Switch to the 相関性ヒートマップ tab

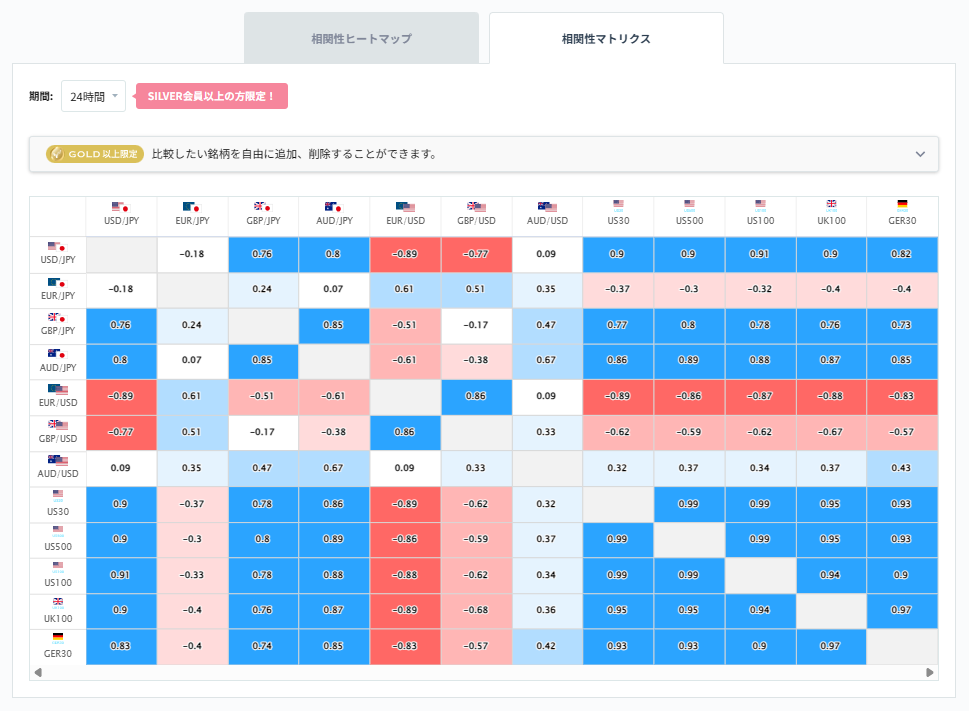(x=361, y=38)
